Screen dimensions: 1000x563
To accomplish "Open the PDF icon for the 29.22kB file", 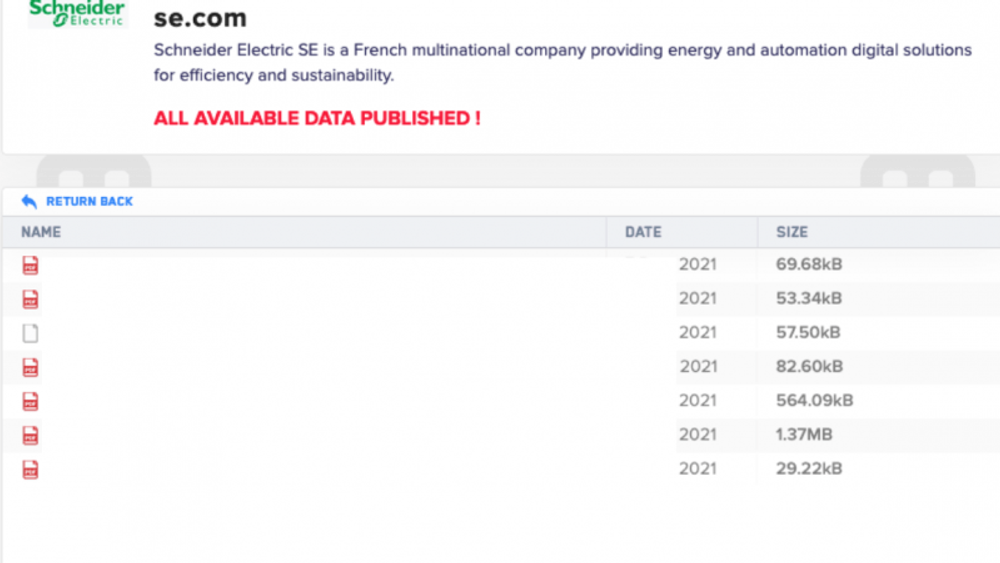I will (30, 469).
